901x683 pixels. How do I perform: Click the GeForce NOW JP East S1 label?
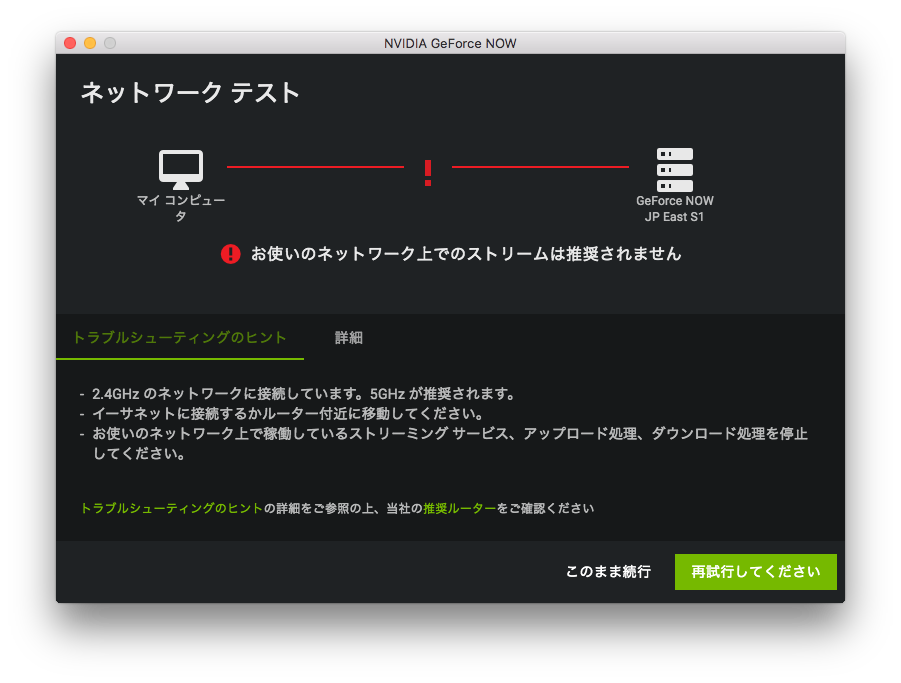tap(675, 209)
